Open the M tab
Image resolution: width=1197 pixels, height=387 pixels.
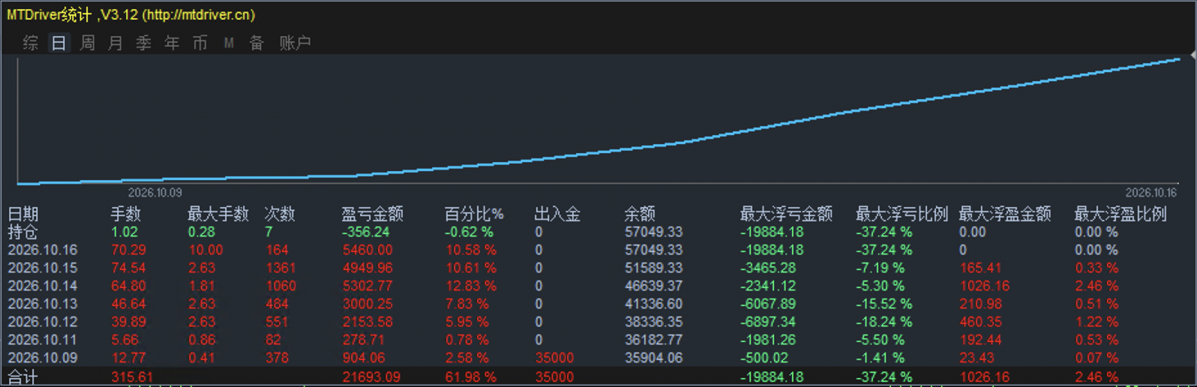[228, 44]
